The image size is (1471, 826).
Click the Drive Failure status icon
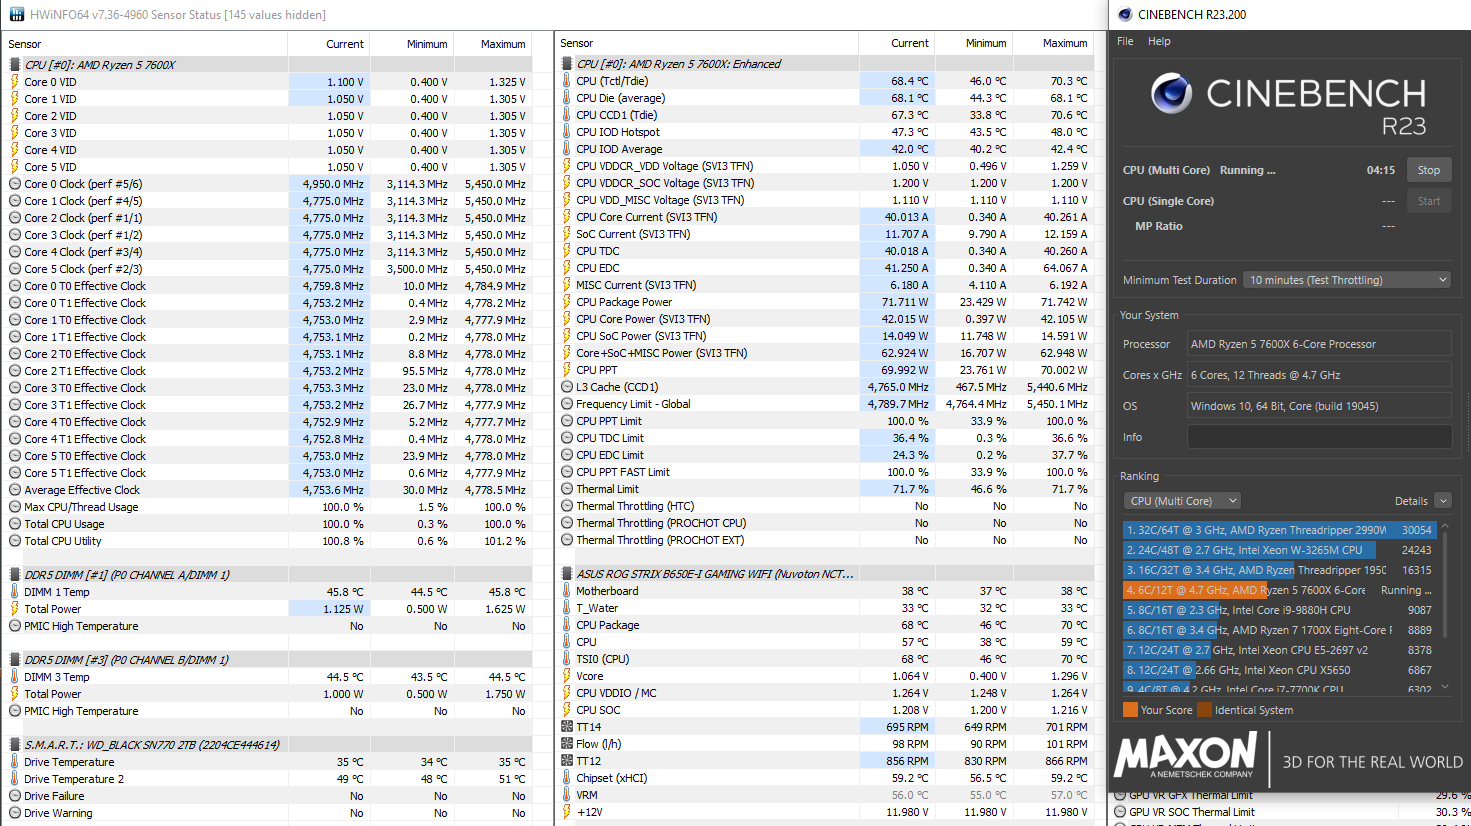[15, 796]
